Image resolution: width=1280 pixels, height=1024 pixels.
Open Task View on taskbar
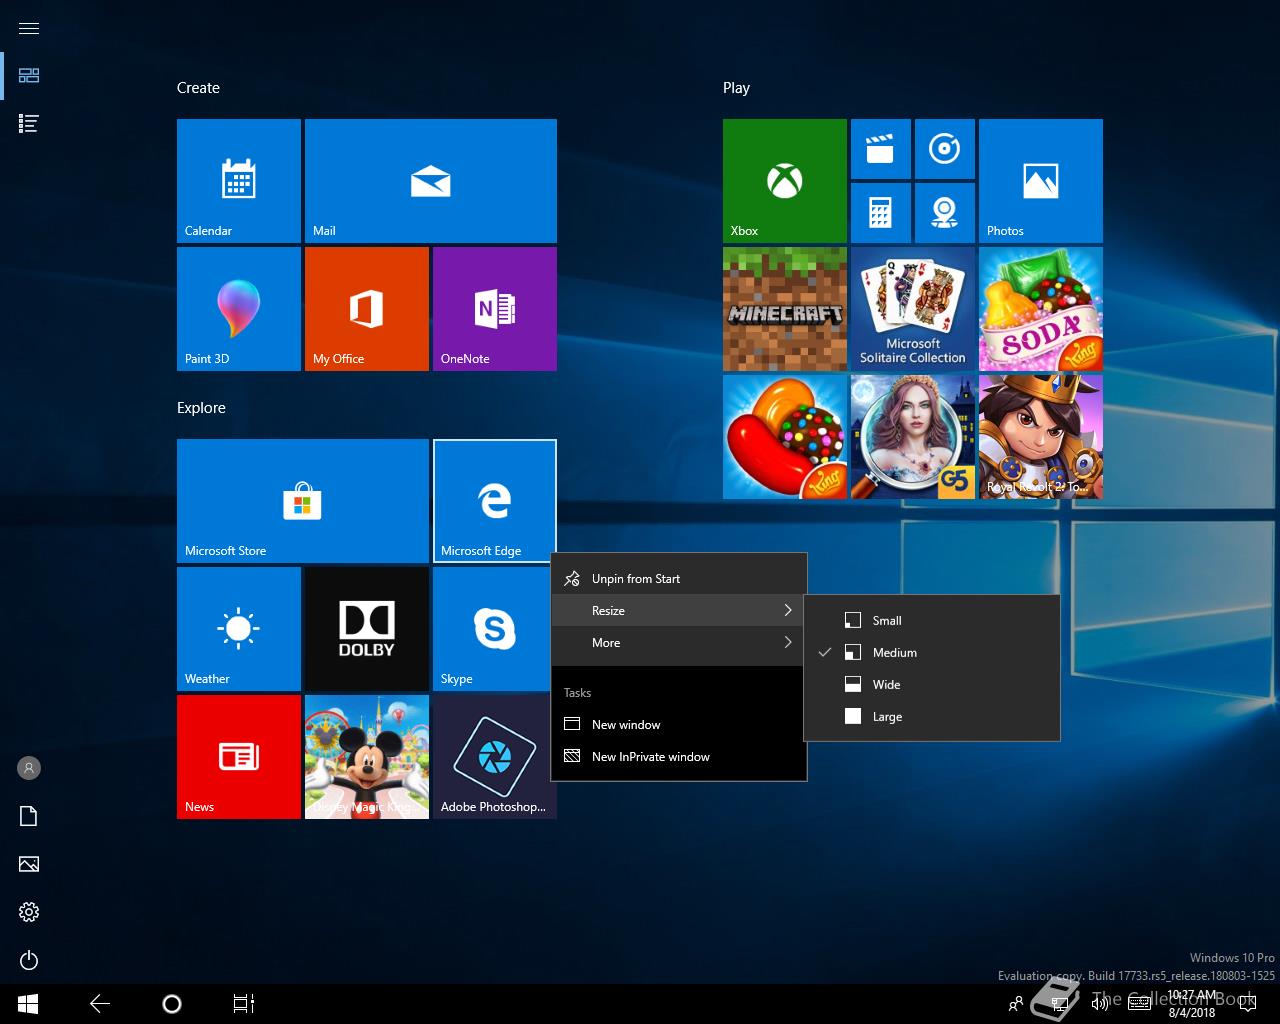[244, 1004]
